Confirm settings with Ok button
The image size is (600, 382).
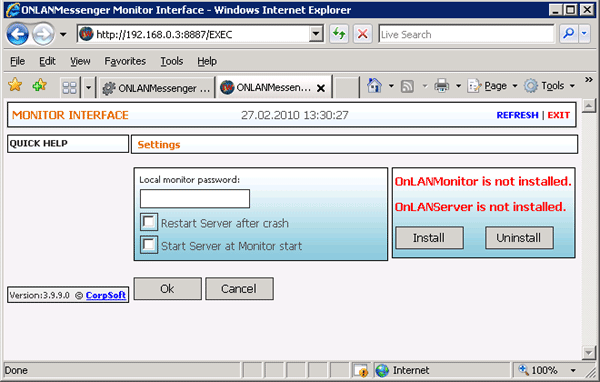click(168, 289)
